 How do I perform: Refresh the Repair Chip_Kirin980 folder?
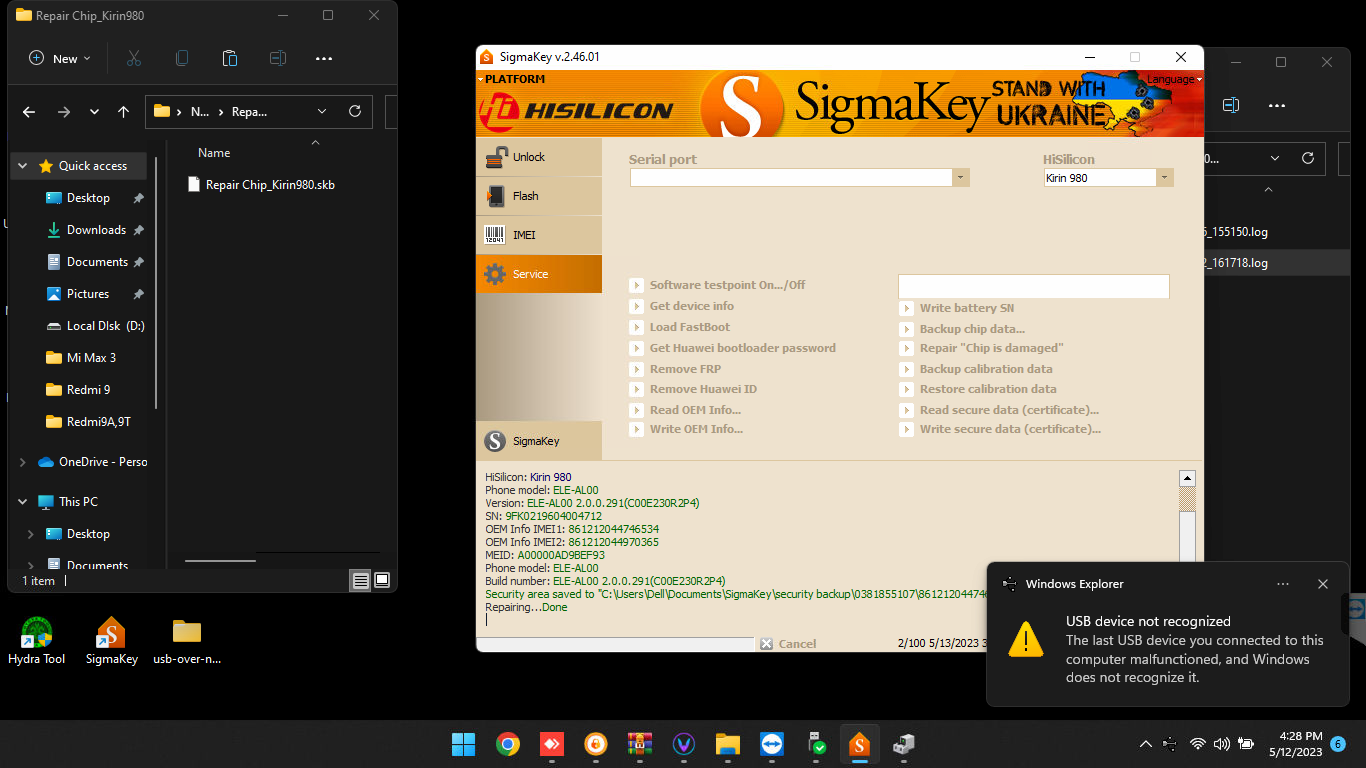point(355,112)
